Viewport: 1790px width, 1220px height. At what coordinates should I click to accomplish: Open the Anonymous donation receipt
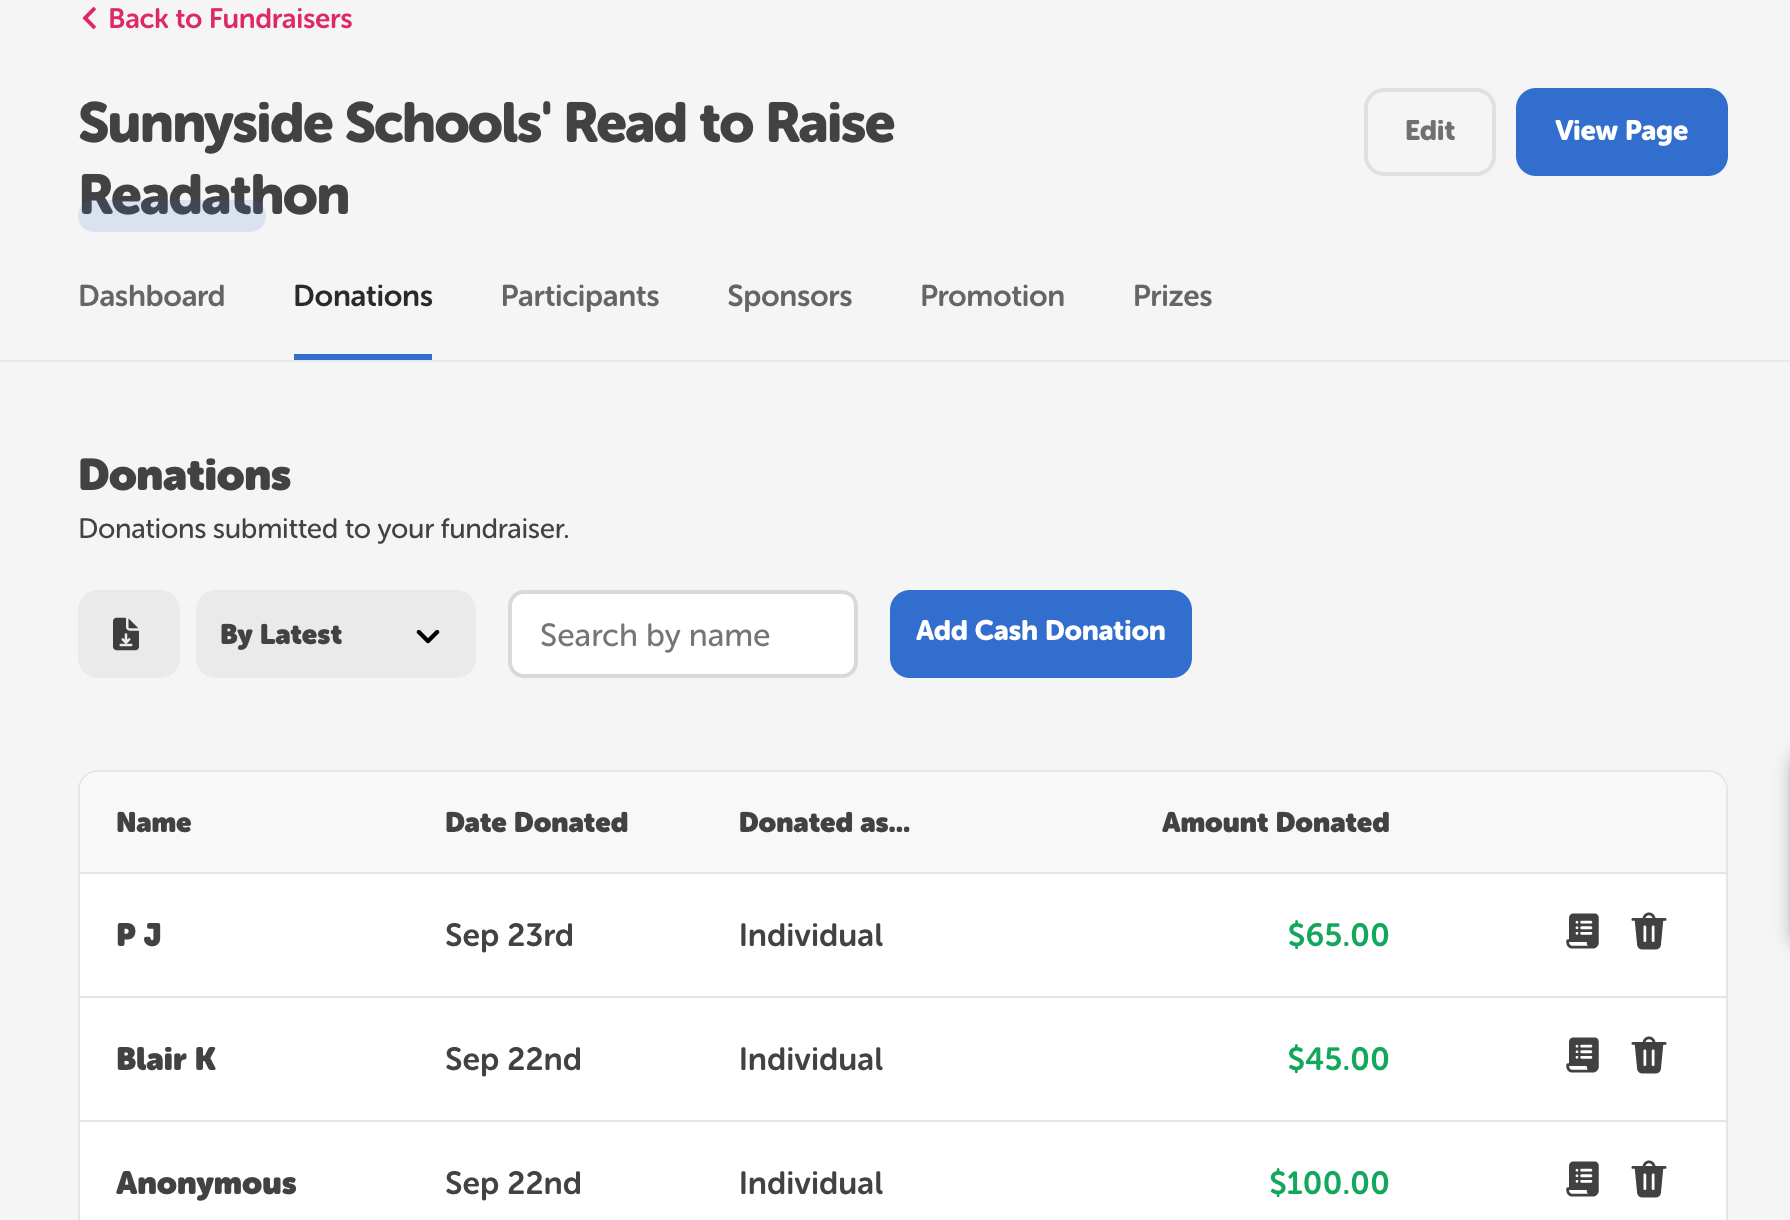(1581, 1179)
